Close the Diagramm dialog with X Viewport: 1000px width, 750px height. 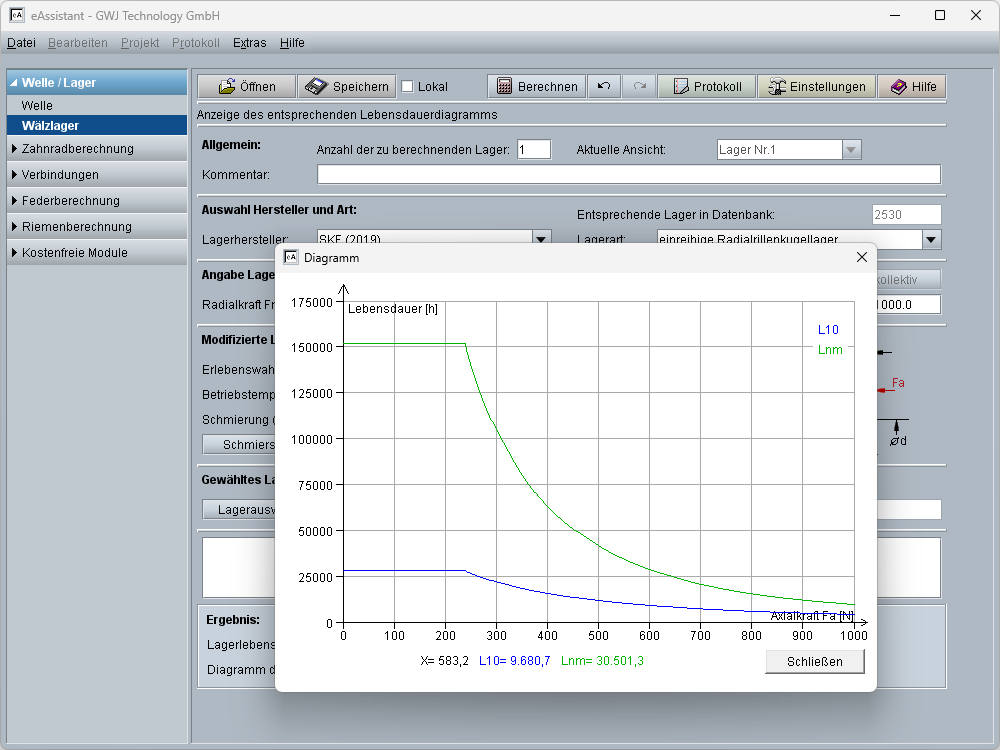[x=861, y=258]
